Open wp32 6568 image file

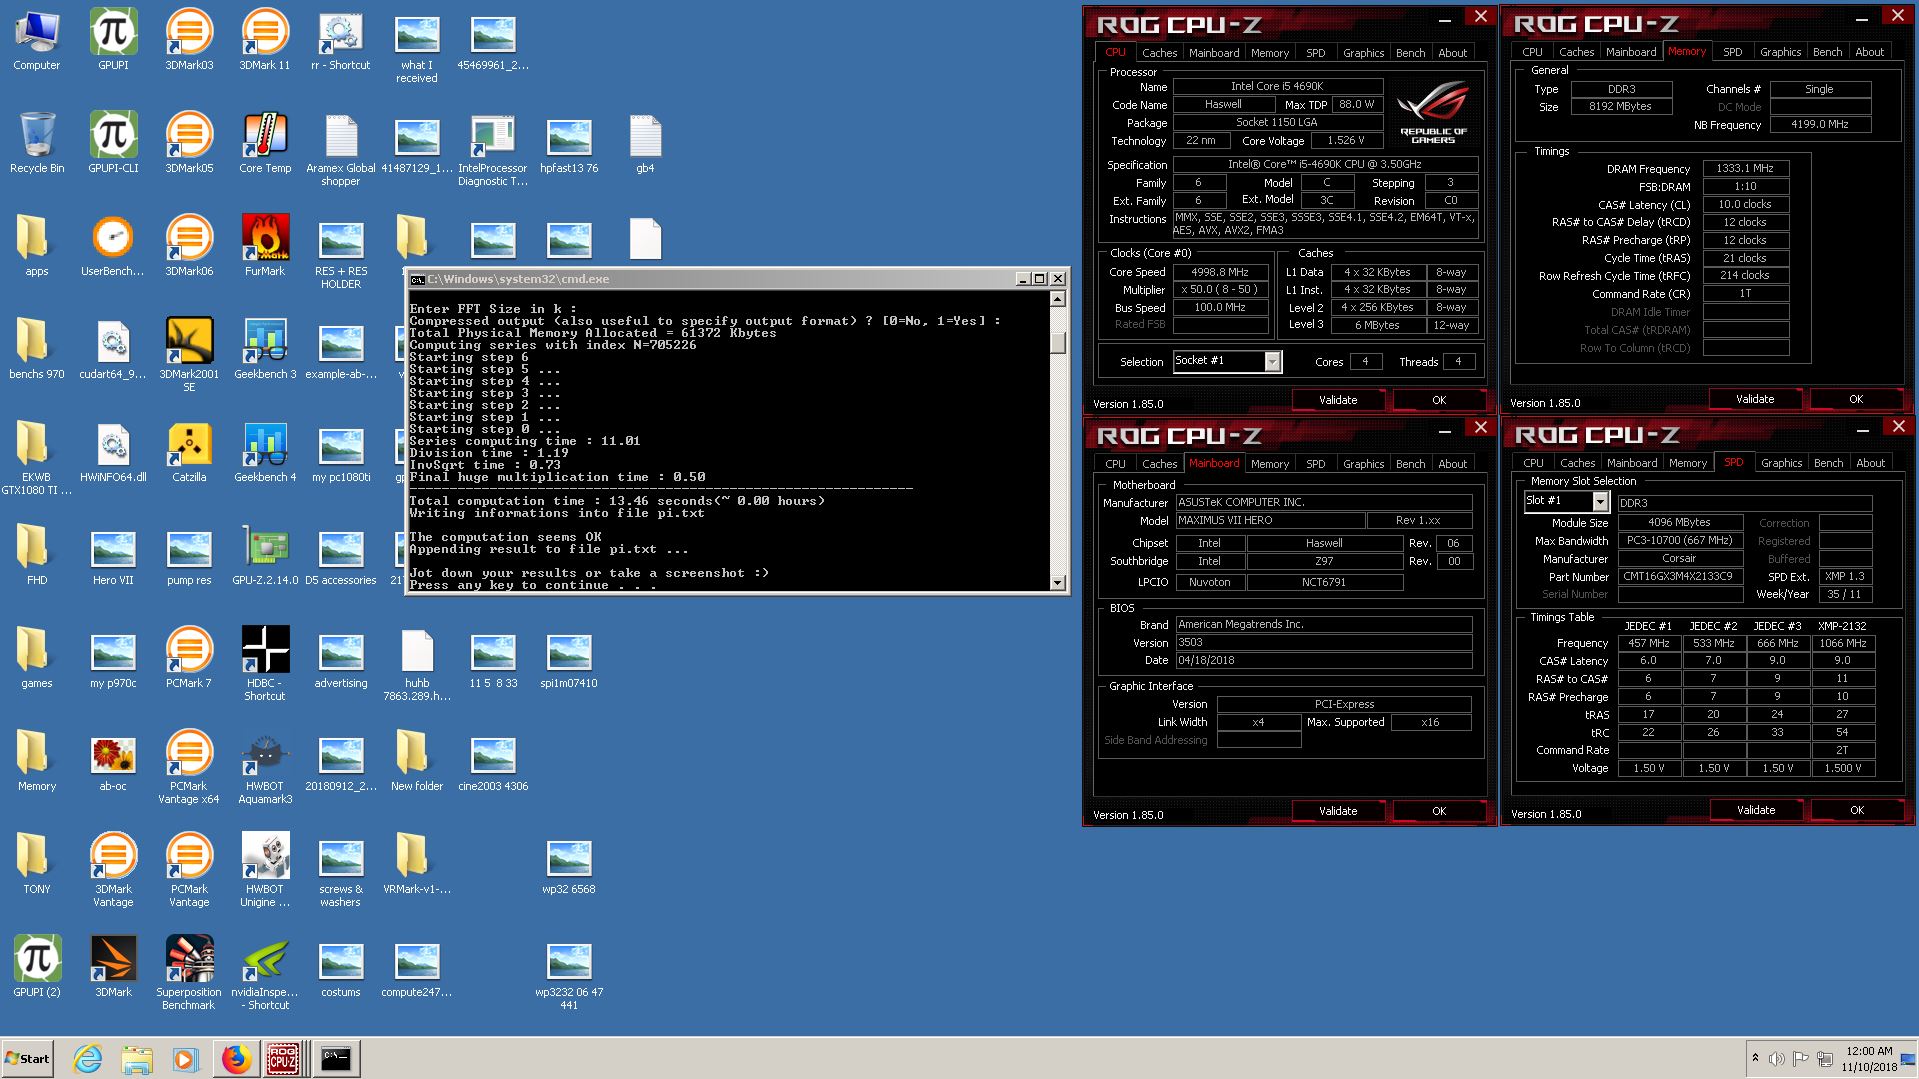pos(569,864)
